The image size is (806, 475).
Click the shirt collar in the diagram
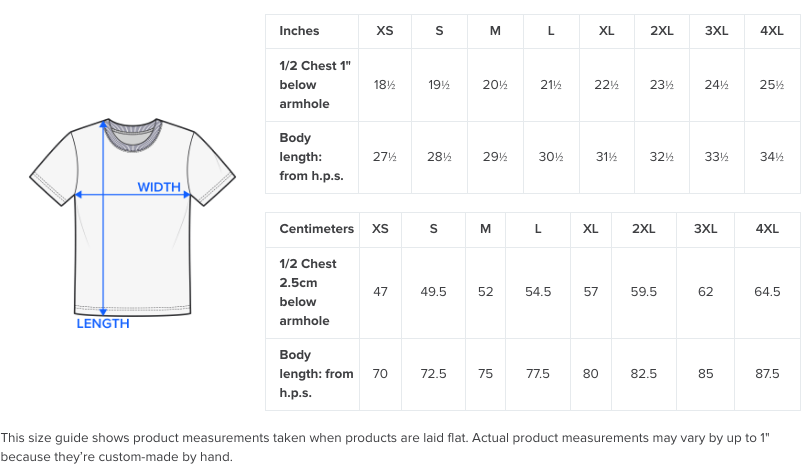(133, 135)
